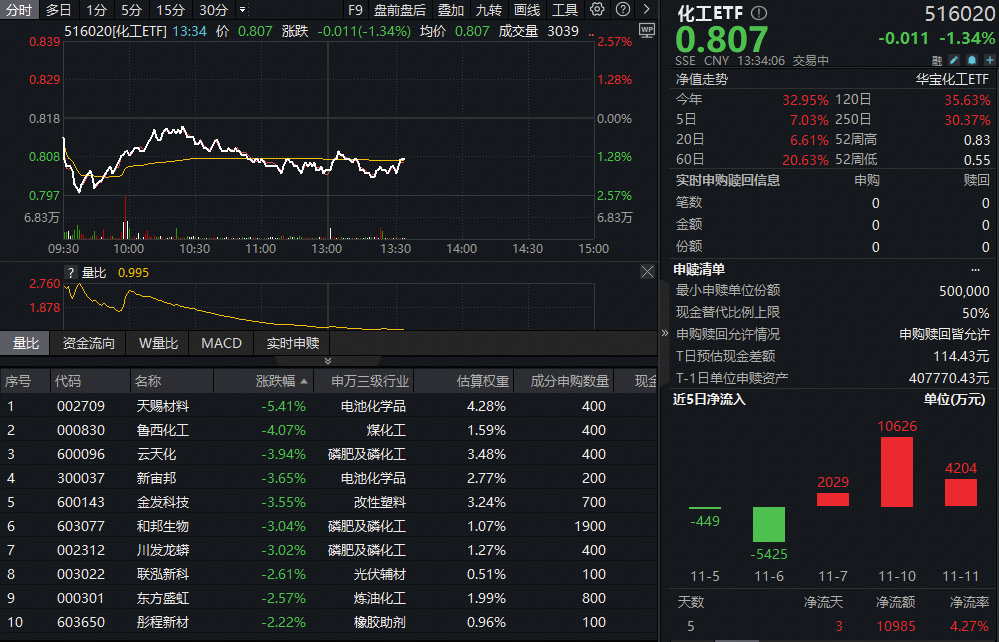Open the 工具 tools button
The width and height of the screenshot is (999, 642).
coord(565,10)
